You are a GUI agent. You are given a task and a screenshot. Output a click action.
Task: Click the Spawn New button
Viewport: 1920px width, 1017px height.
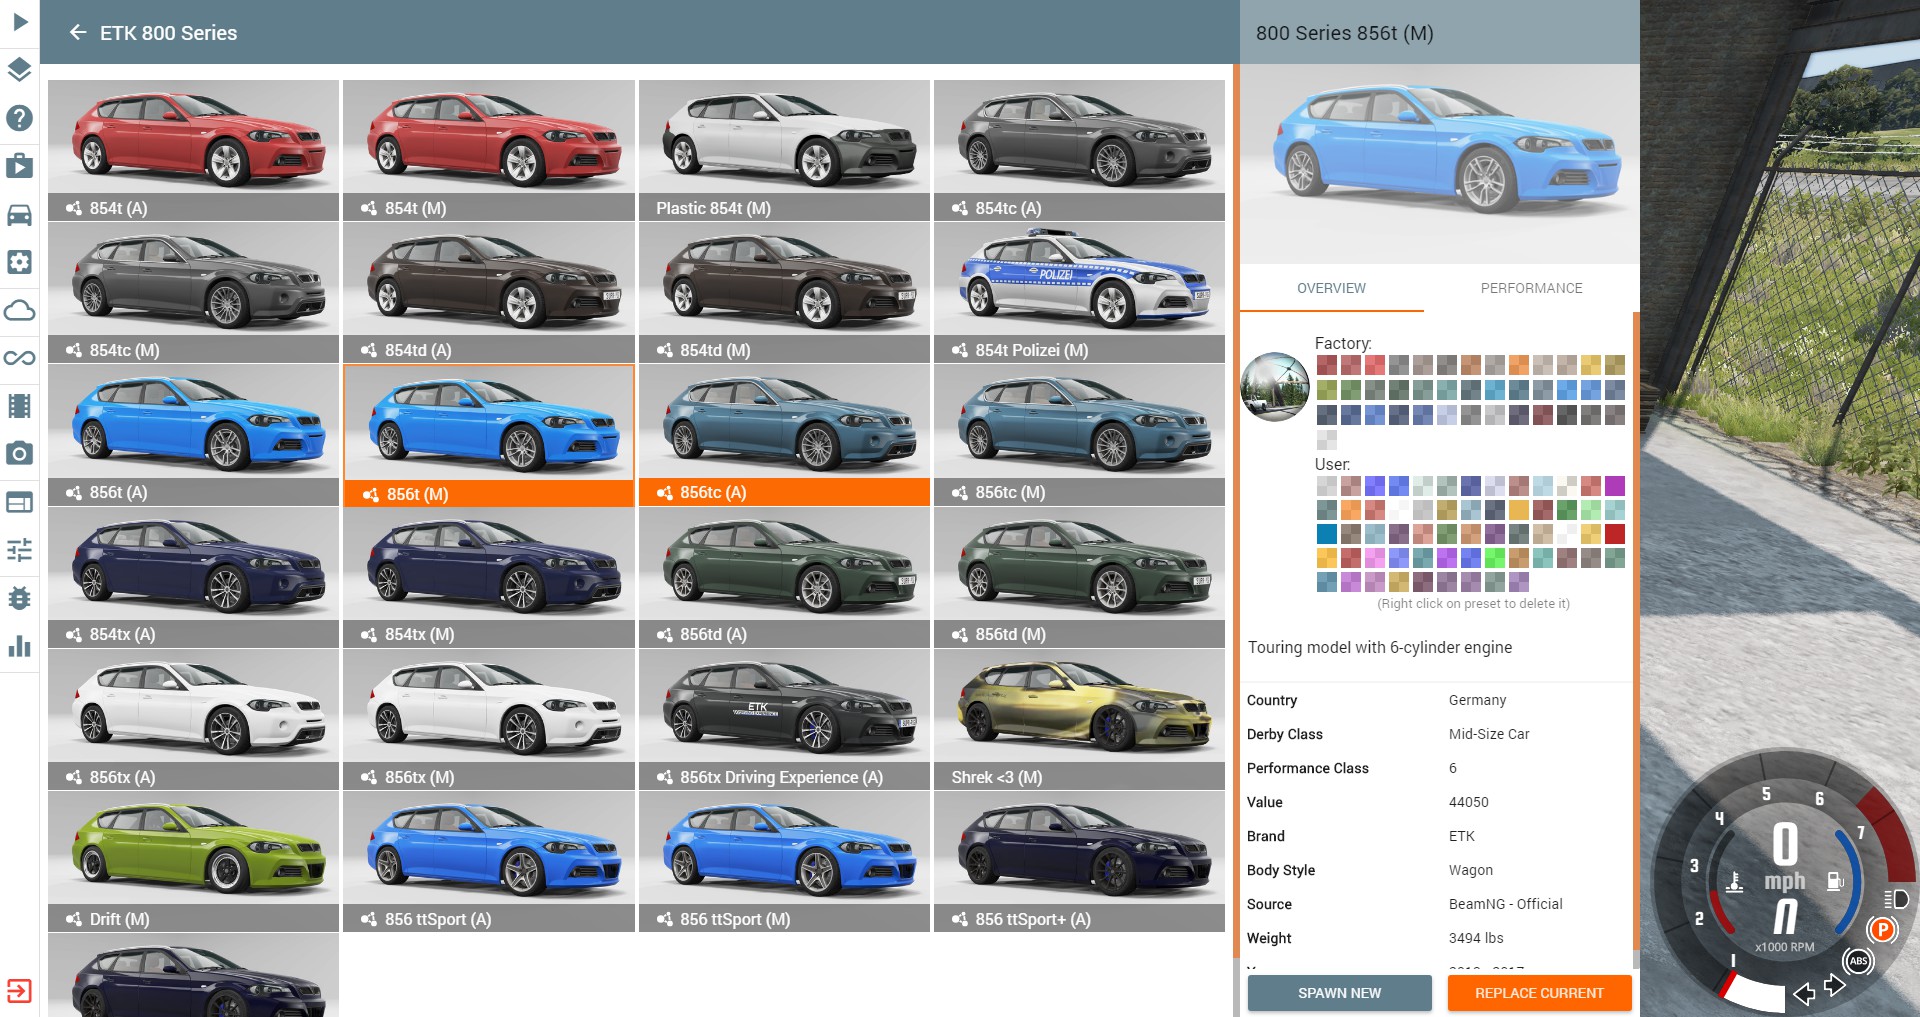point(1339,993)
